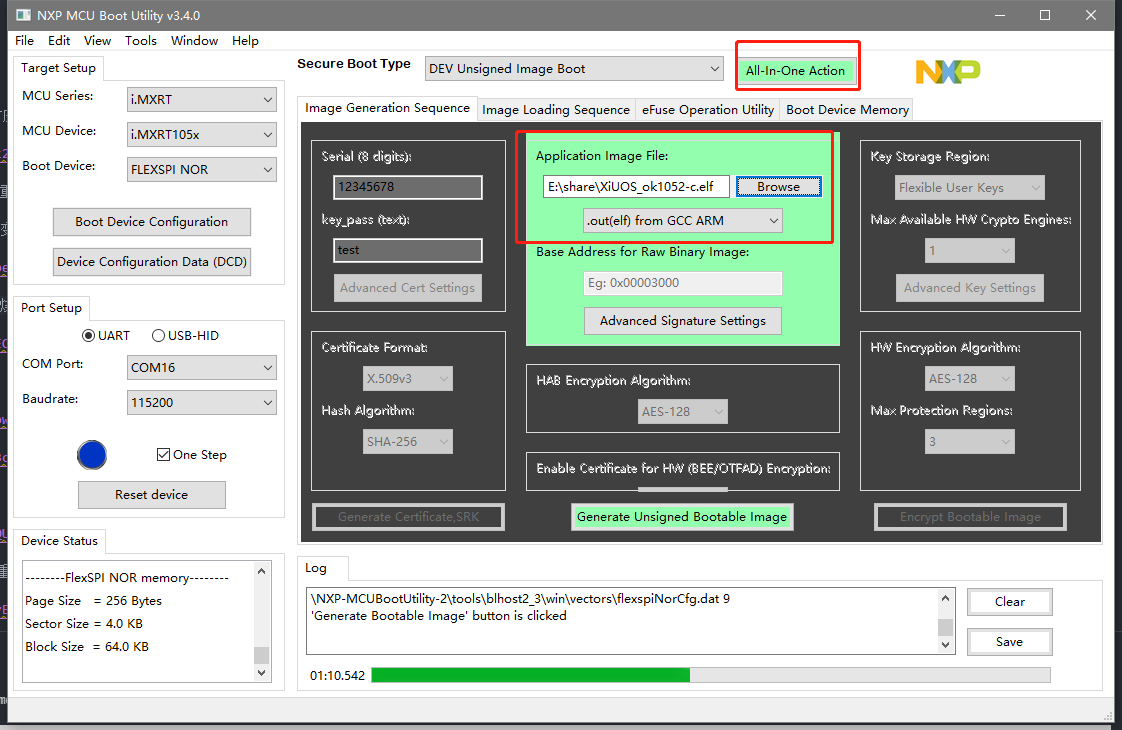Switch to Image Generation Sequence tab
The width and height of the screenshot is (1122, 730).
point(387,108)
